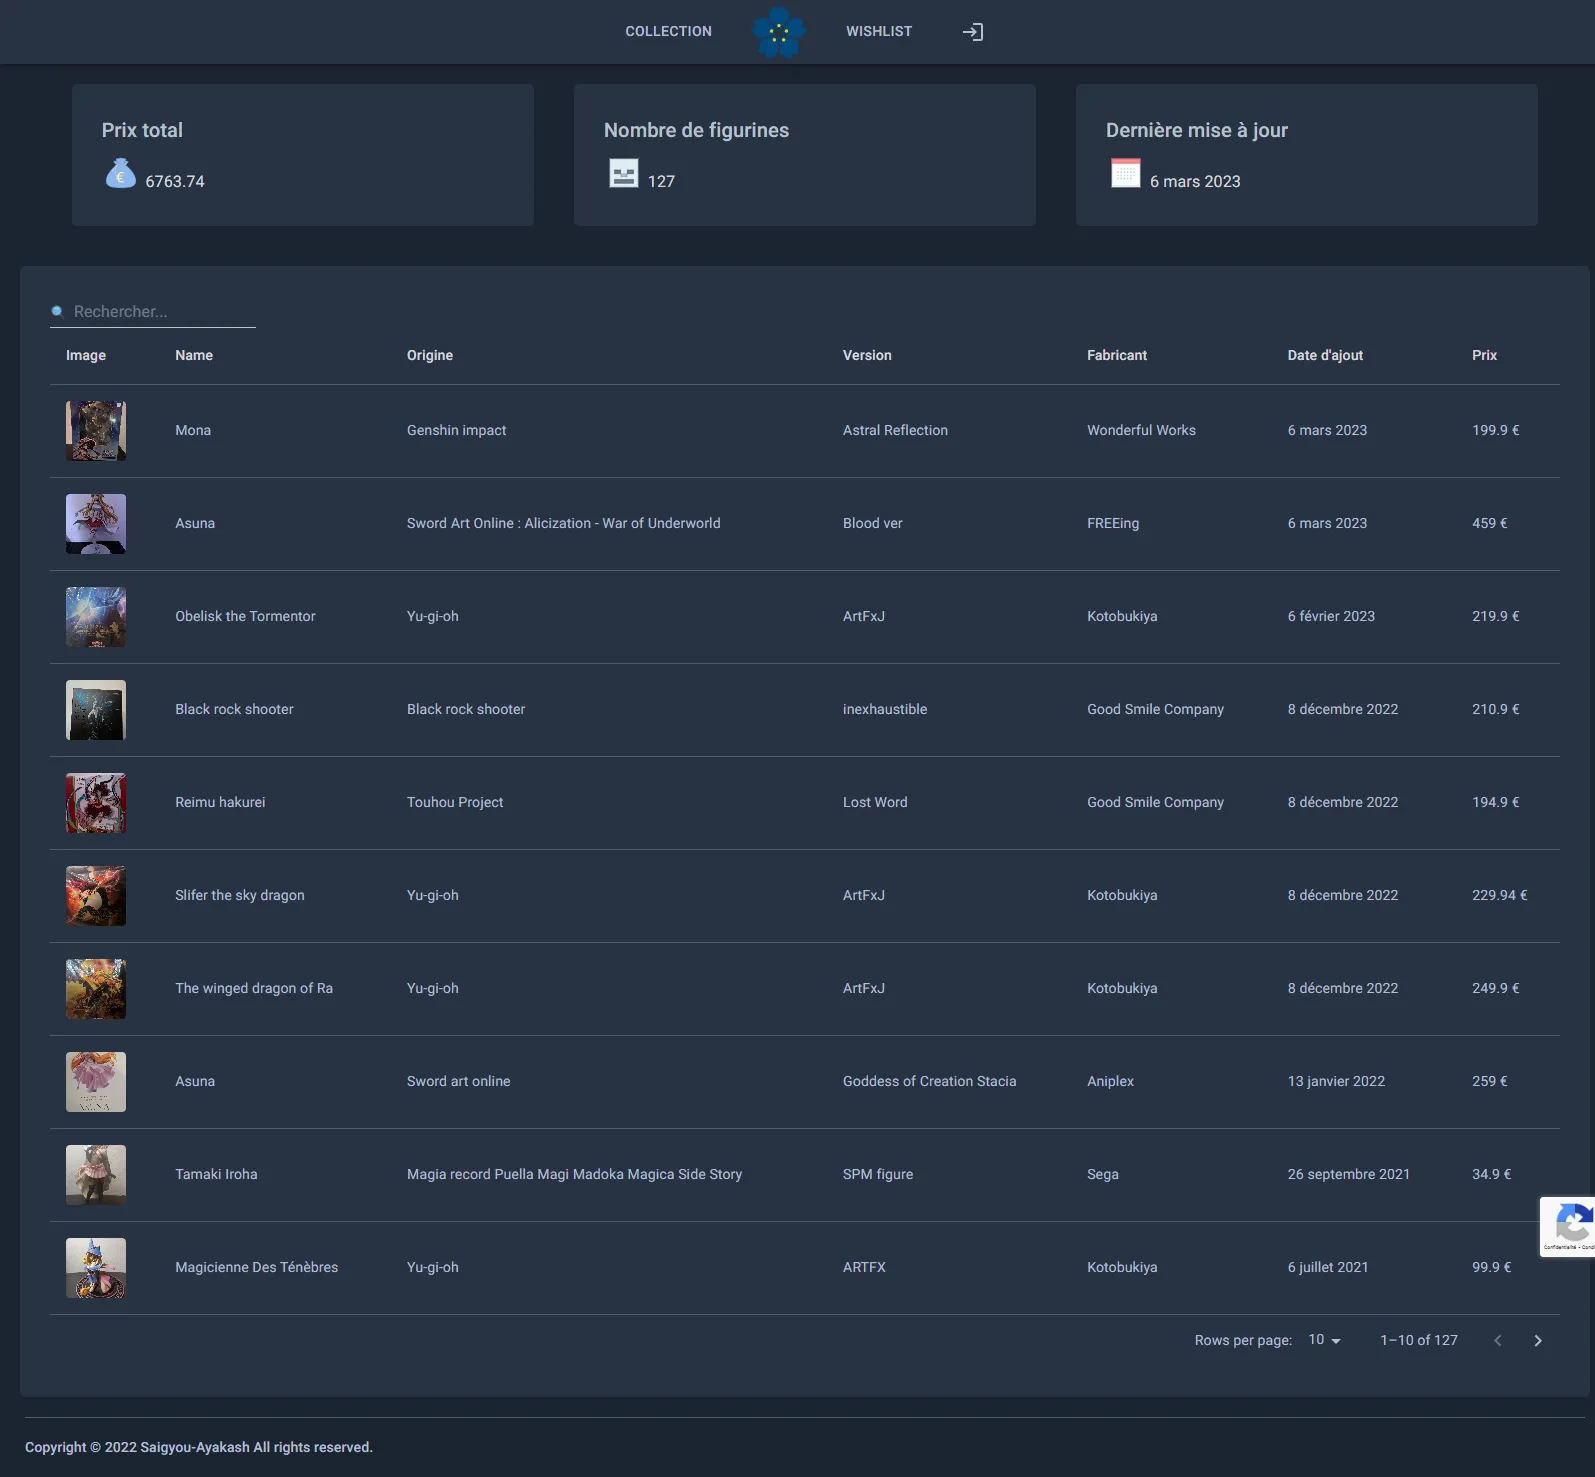Viewport: 1595px width, 1477px height.
Task: Open the Magicienne Des Ténèbres thumbnail
Action: coord(96,1268)
